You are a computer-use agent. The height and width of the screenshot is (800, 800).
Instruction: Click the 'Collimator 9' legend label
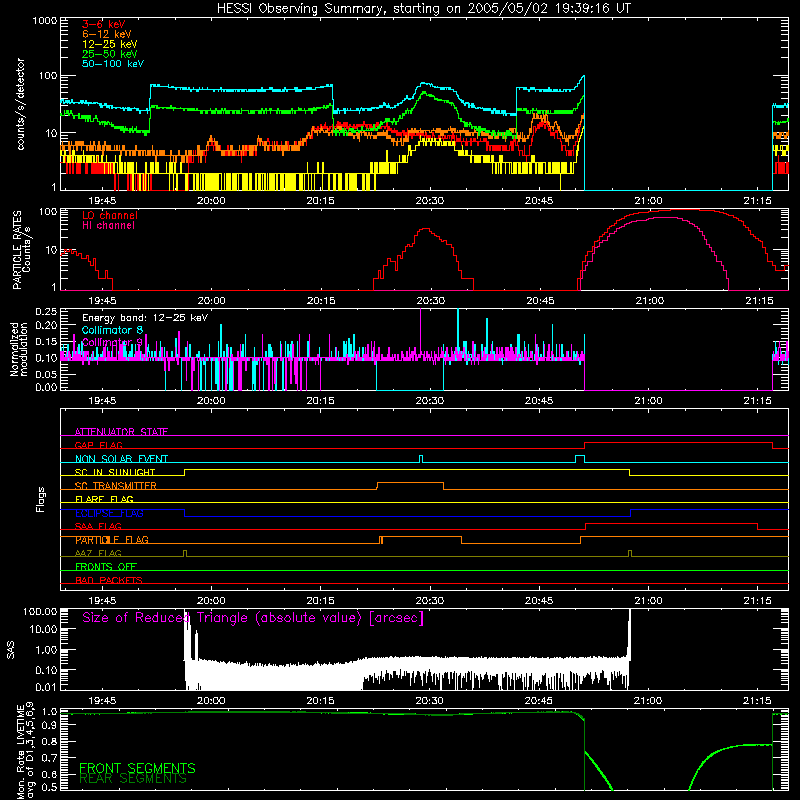(112, 342)
